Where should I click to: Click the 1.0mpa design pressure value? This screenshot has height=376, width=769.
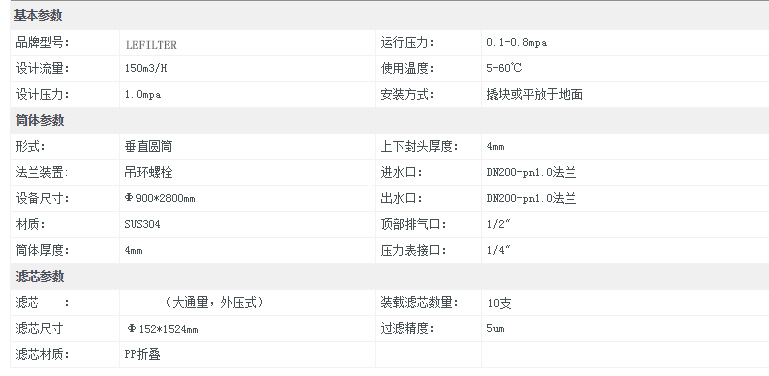[x=143, y=95]
